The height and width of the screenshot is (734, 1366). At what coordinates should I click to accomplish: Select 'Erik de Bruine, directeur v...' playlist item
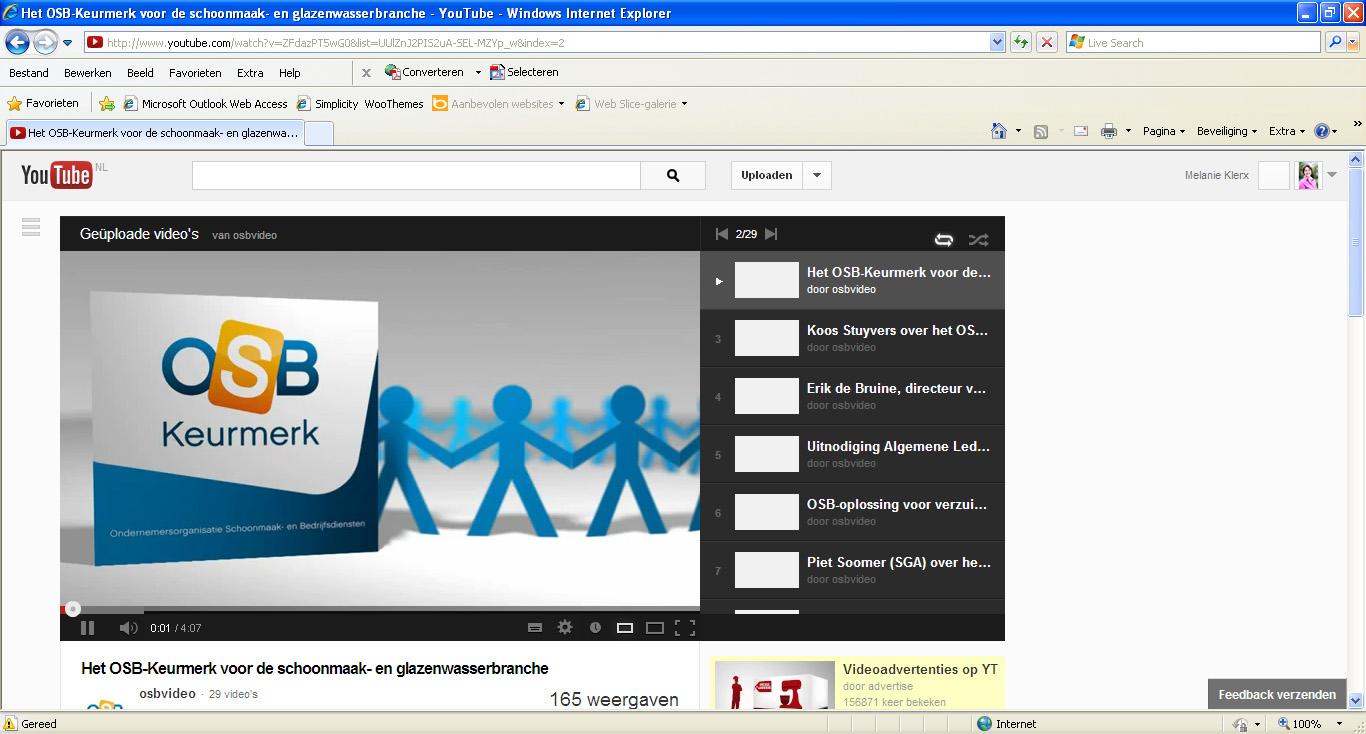pyautogui.click(x=852, y=396)
